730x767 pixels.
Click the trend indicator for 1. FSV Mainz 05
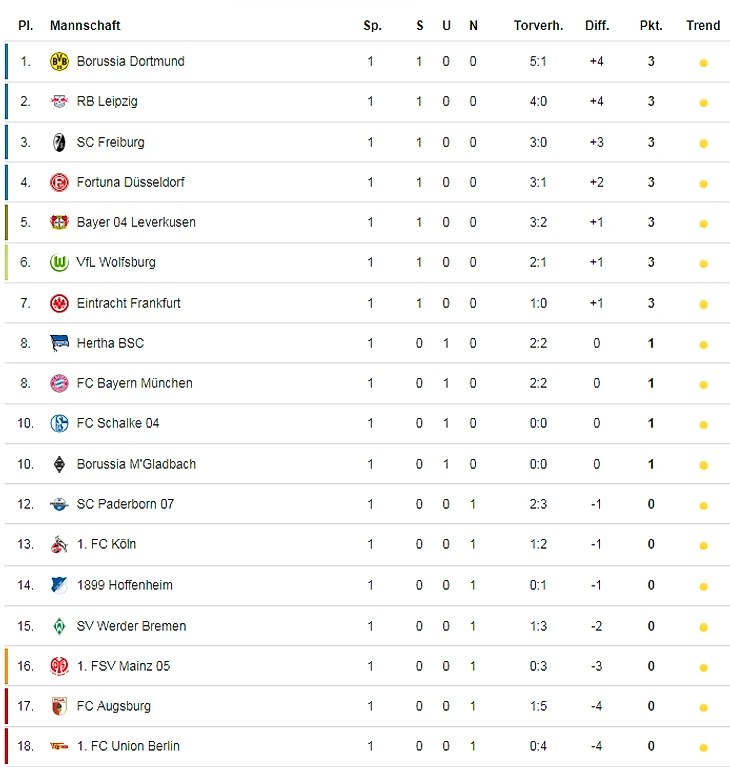coord(703,668)
